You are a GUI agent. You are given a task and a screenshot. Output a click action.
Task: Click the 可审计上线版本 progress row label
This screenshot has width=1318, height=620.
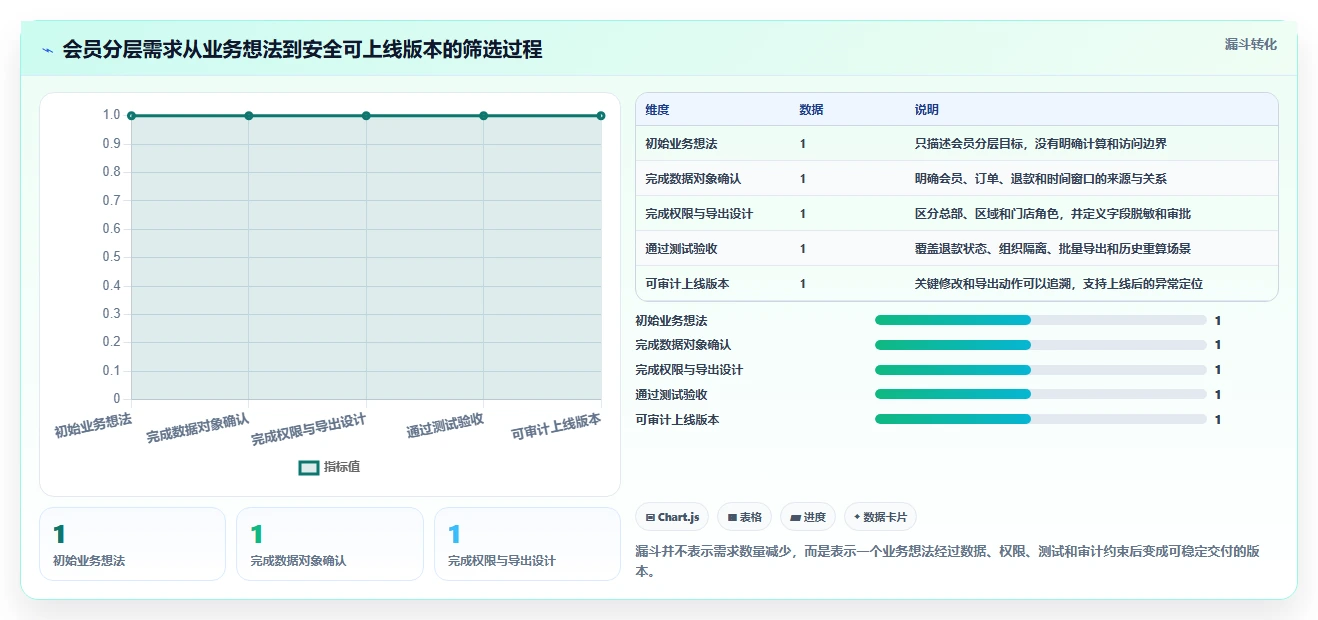(677, 420)
